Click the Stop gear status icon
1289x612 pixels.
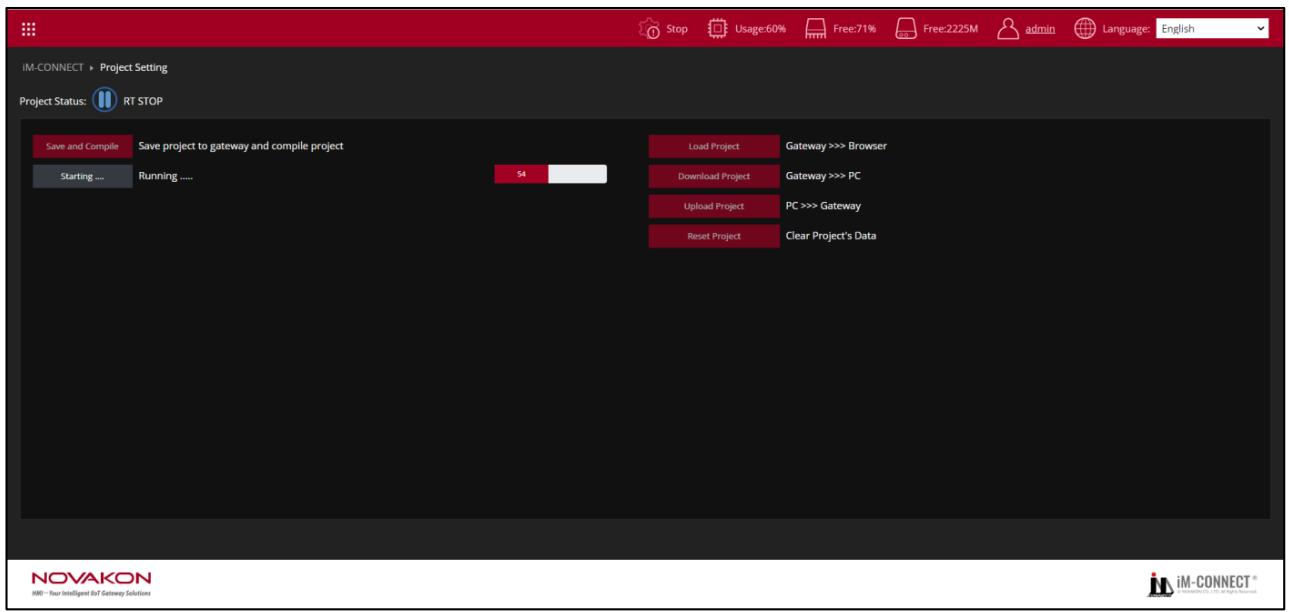click(649, 29)
